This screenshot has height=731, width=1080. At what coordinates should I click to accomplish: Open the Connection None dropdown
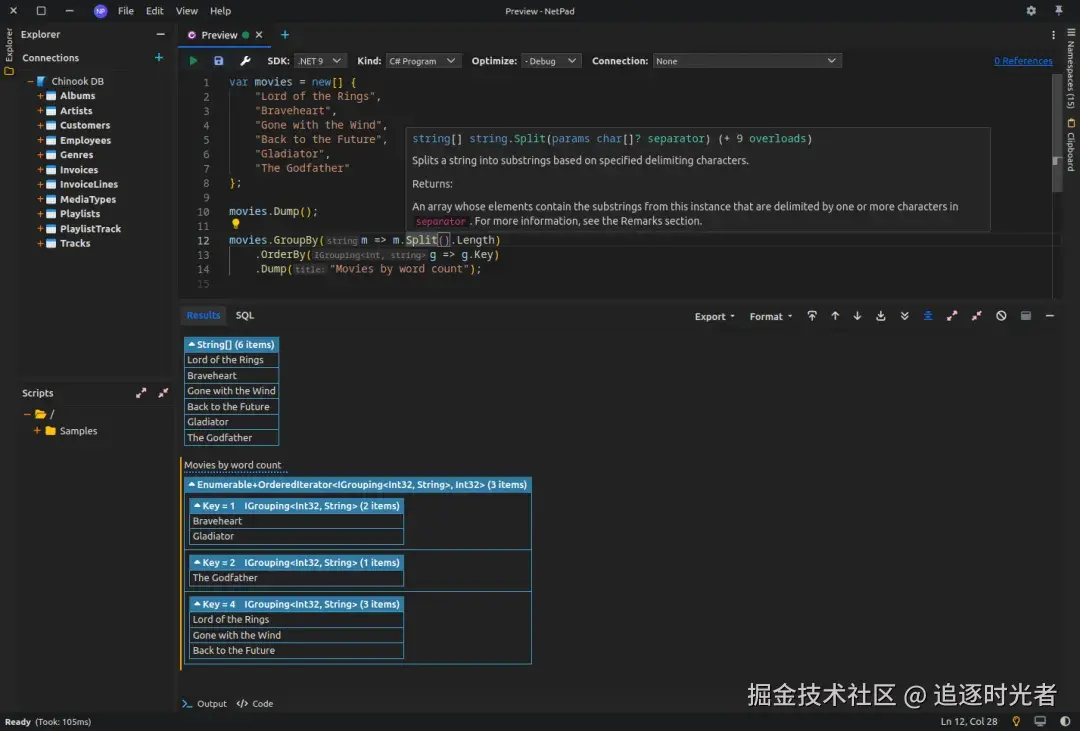coord(747,61)
